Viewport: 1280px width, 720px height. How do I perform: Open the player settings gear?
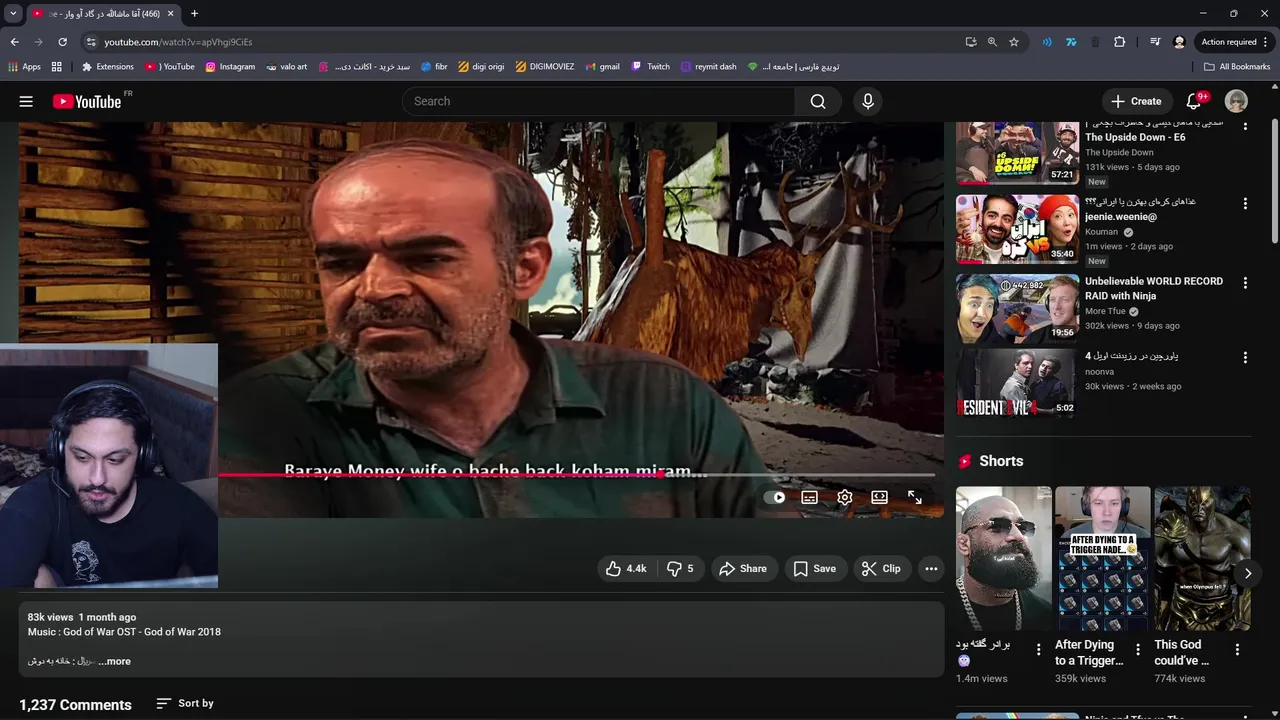(845, 497)
